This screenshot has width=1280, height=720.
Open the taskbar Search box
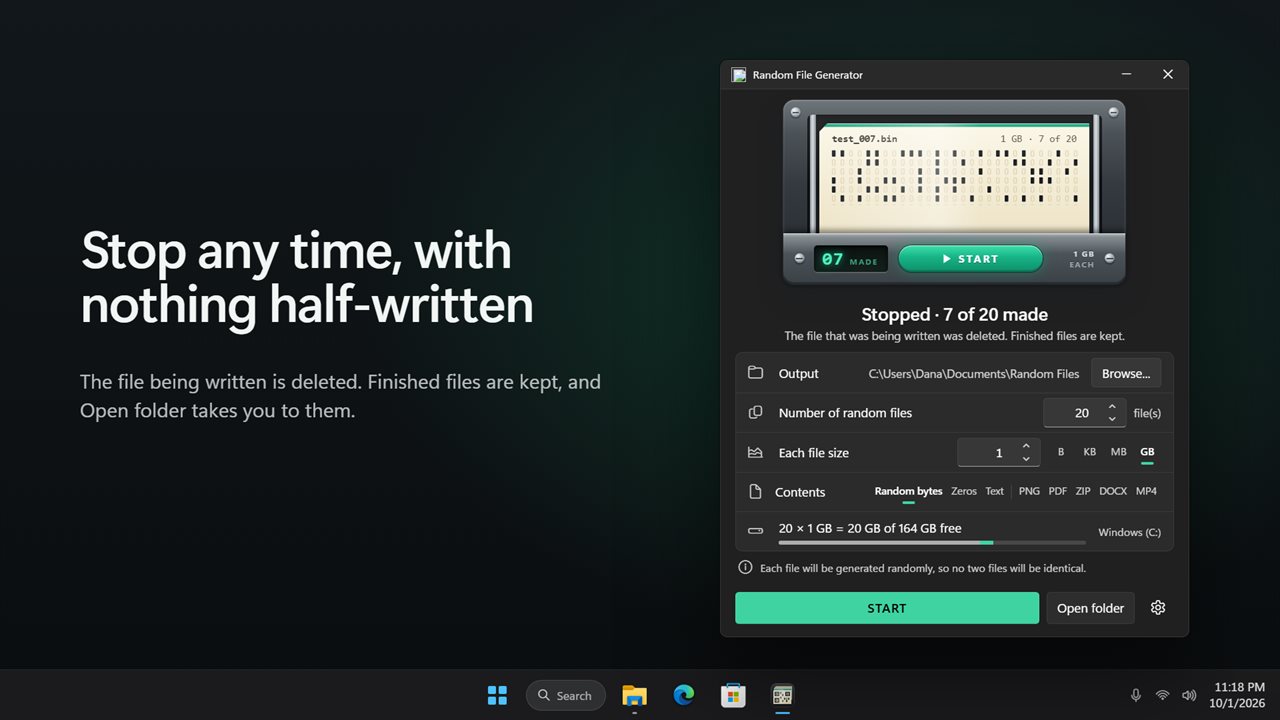click(x=566, y=695)
